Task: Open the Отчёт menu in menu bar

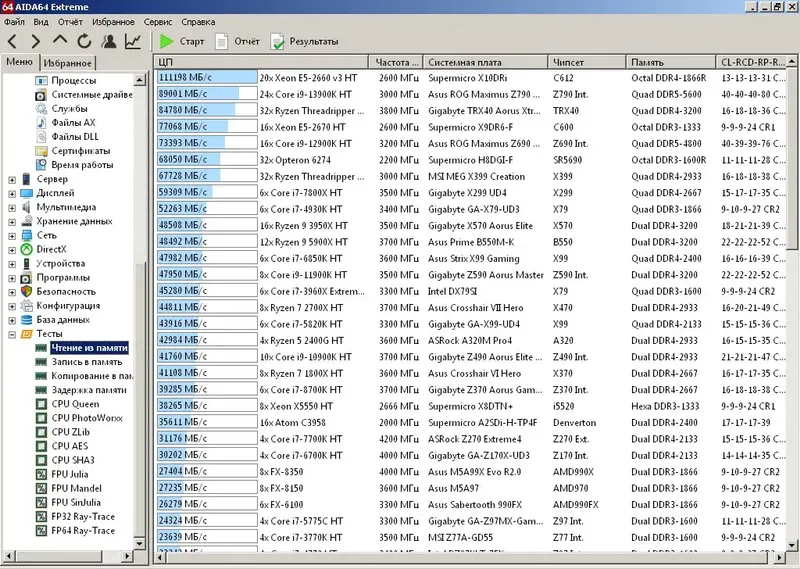Action: (70, 22)
